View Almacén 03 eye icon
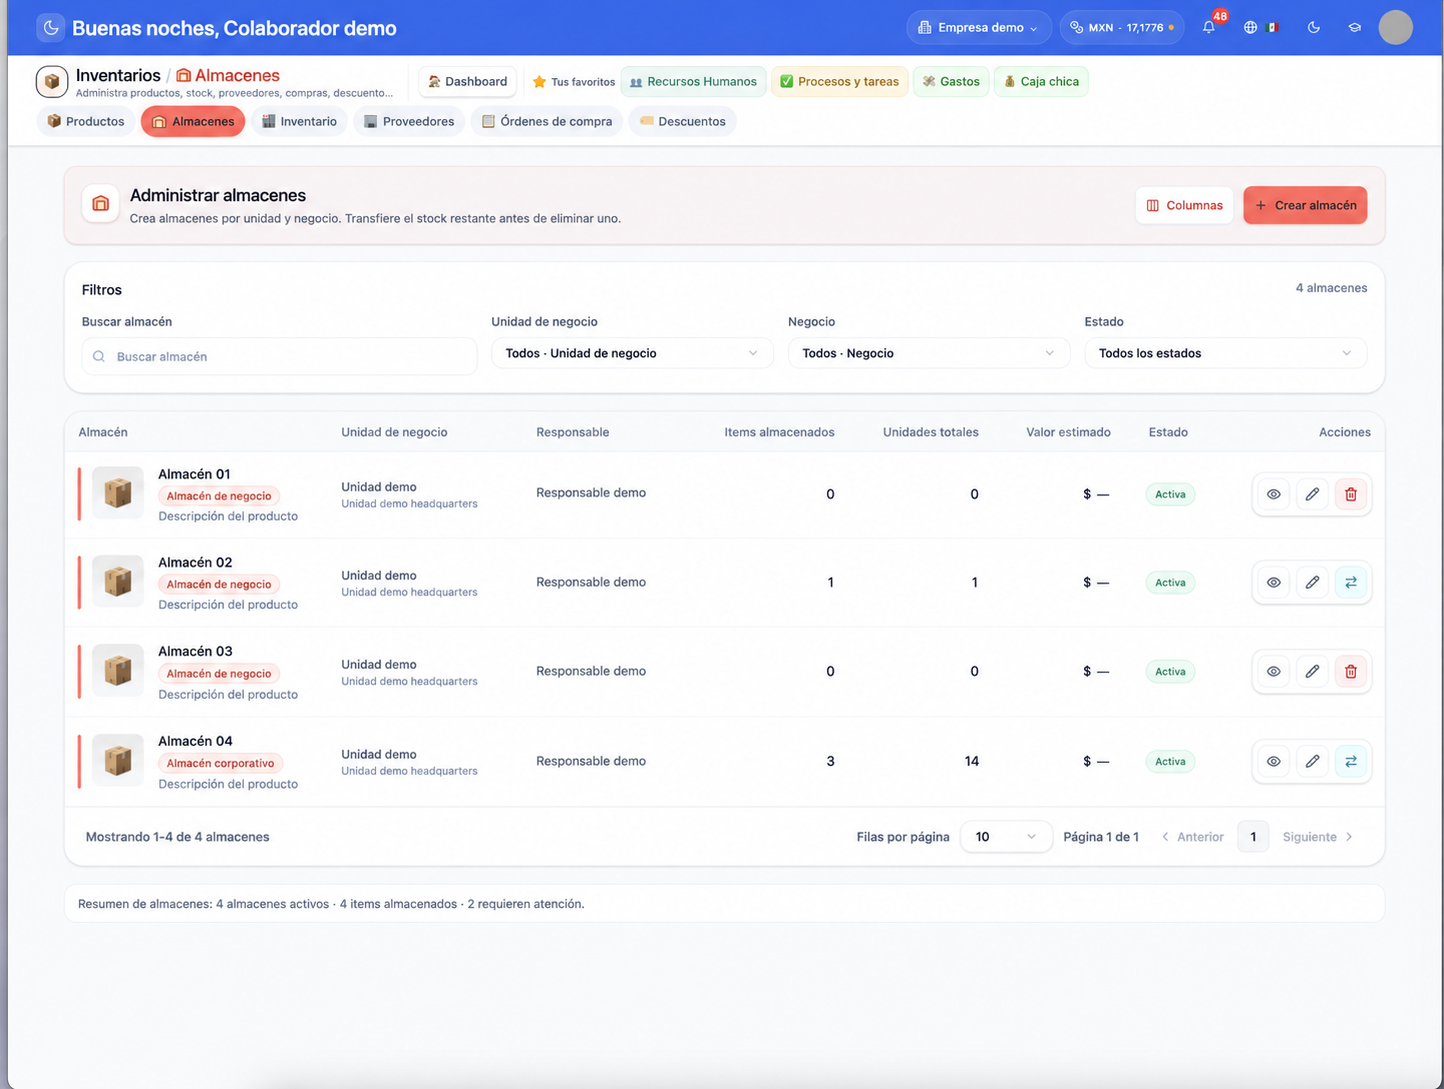This screenshot has height=1089, width=1444. coord(1273,671)
